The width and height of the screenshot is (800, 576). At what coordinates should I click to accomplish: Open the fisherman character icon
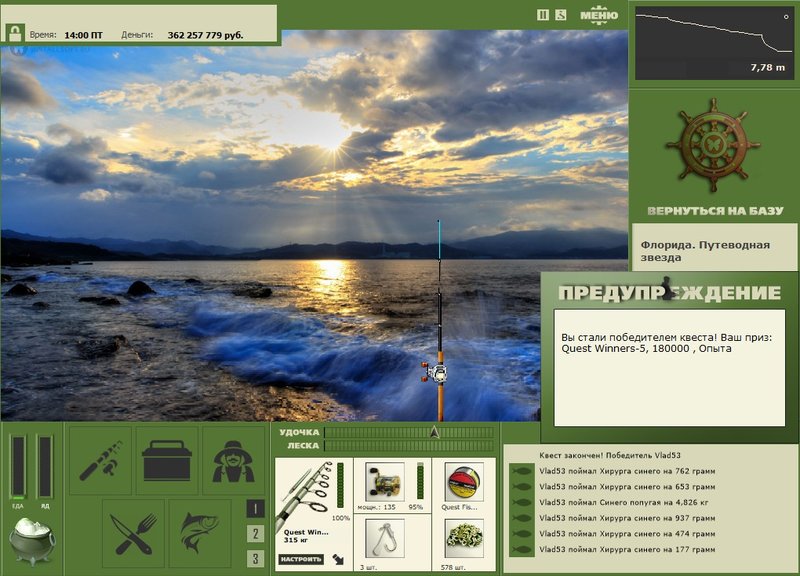(233, 461)
